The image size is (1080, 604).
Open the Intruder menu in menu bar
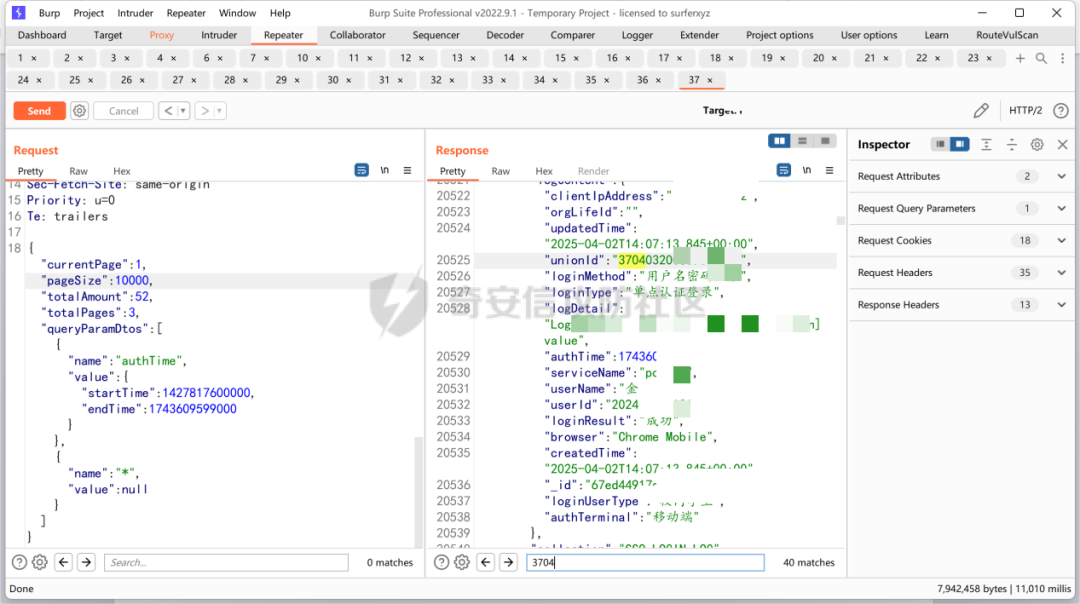tap(135, 13)
